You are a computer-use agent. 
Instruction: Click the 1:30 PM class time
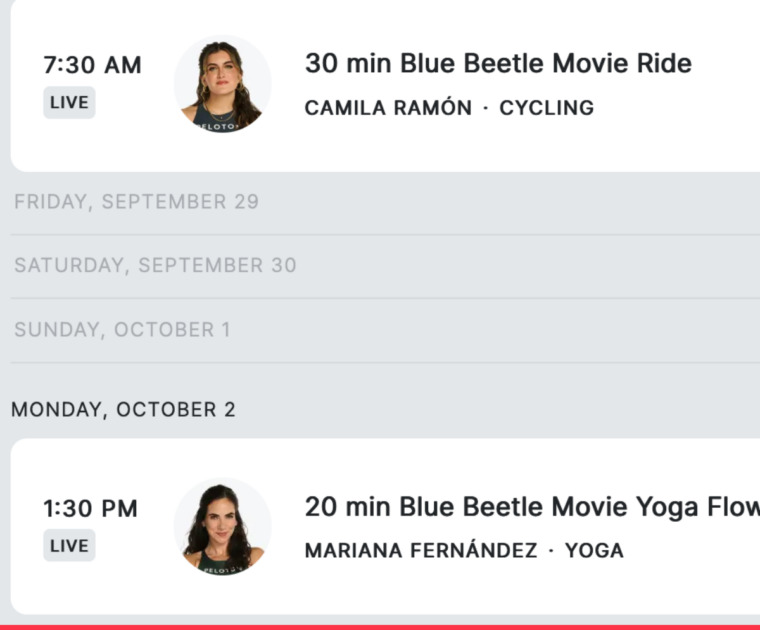point(90,509)
